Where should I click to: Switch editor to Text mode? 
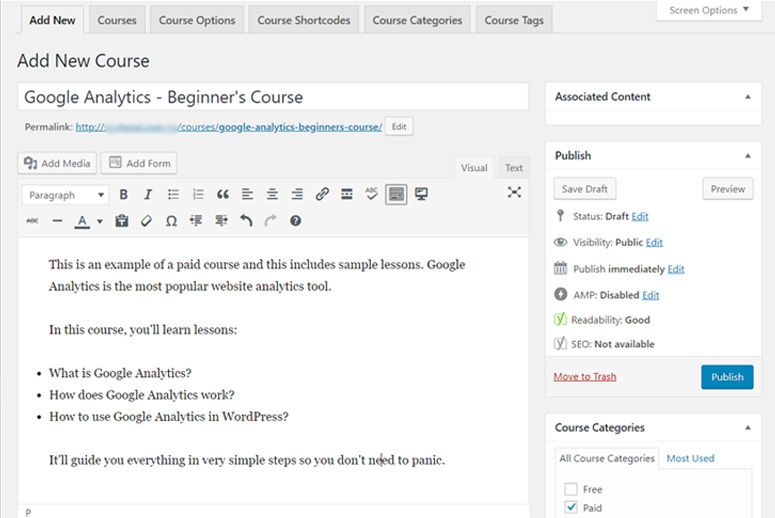point(514,168)
